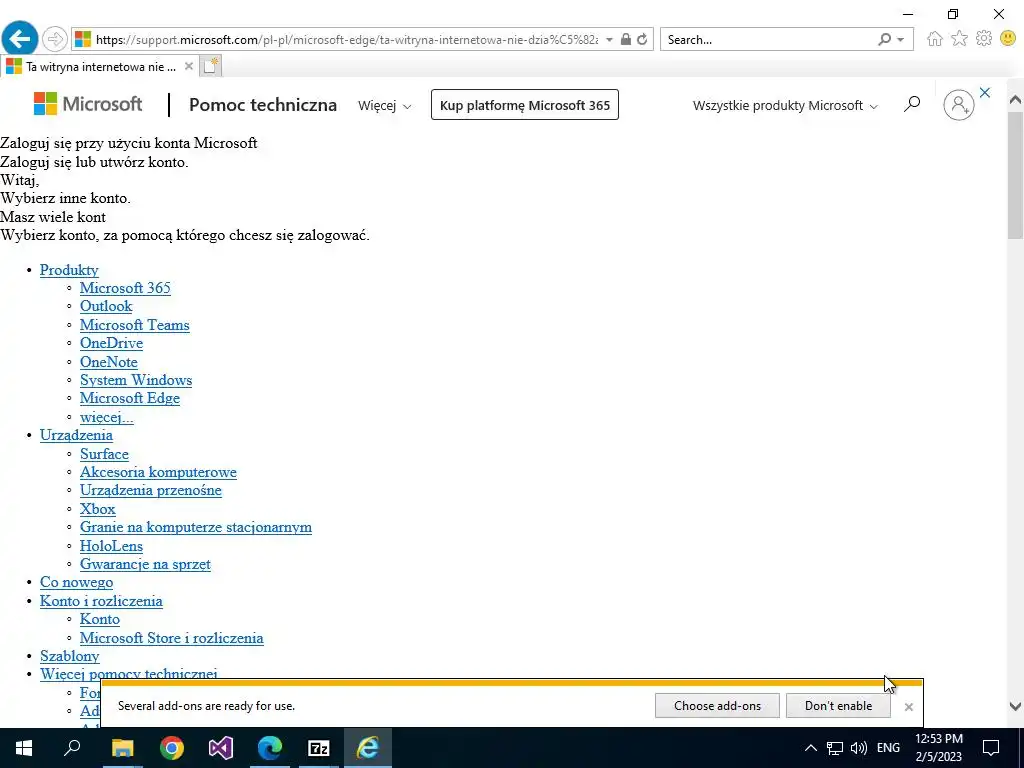Image resolution: width=1024 pixels, height=768 pixels.
Task: Click the Microsoft logo
Action: (x=88, y=104)
